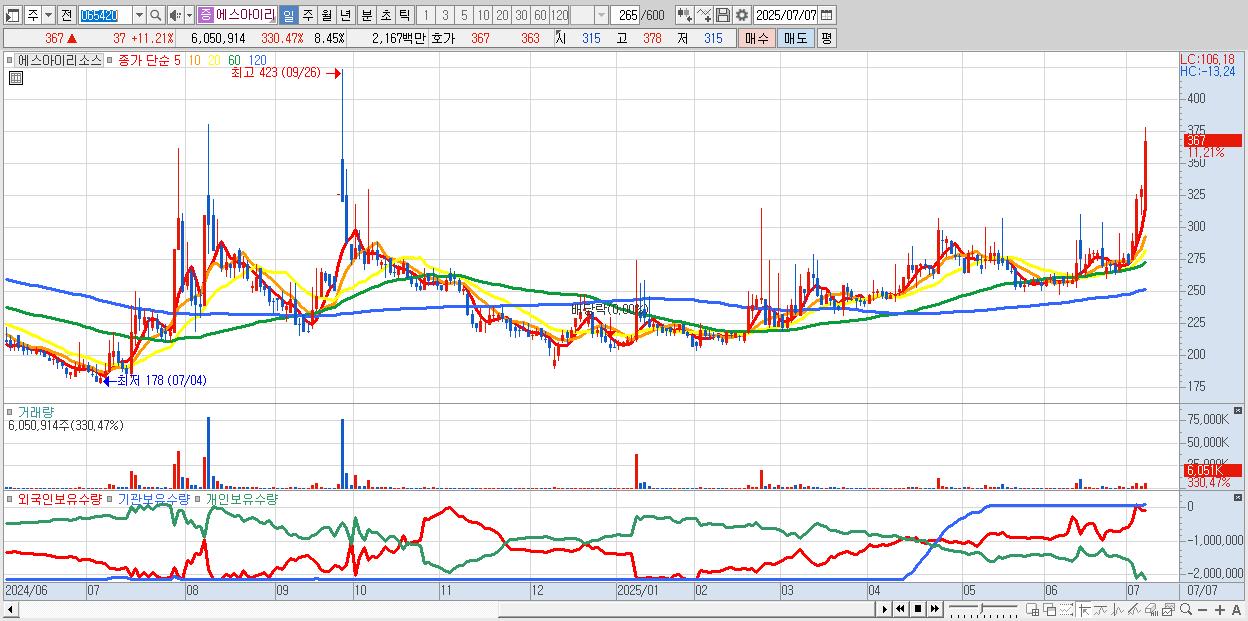Toggle the 에스아이리소스 series label checkbox
Image resolution: width=1248 pixels, height=621 pixels.
click(x=11, y=60)
